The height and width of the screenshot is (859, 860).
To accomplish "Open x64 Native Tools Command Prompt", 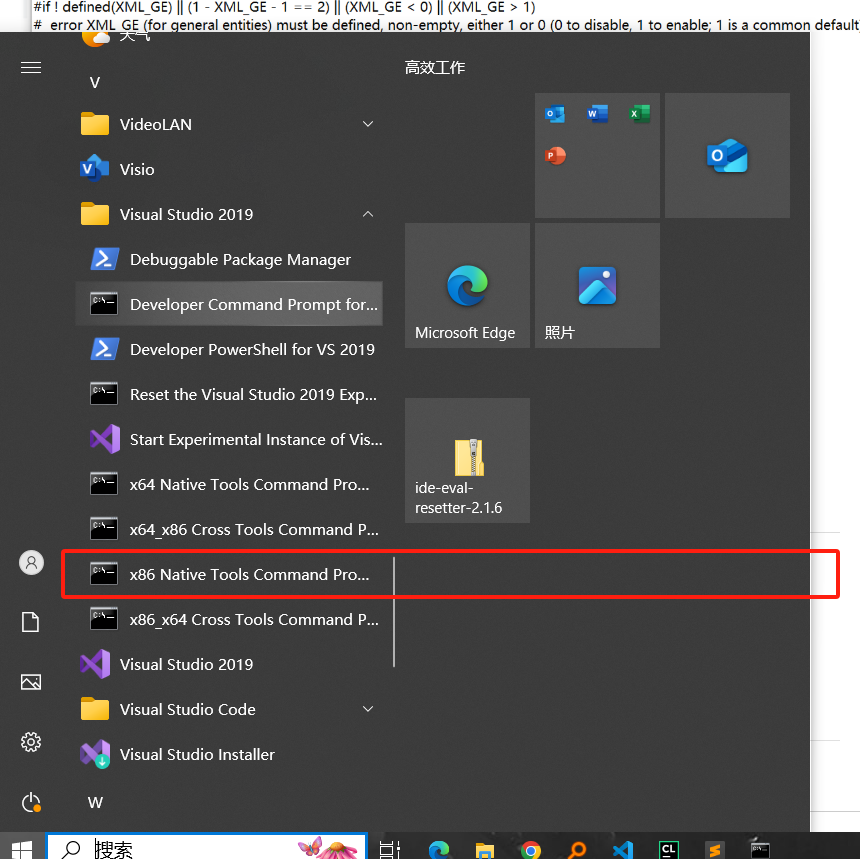I will 229,484.
